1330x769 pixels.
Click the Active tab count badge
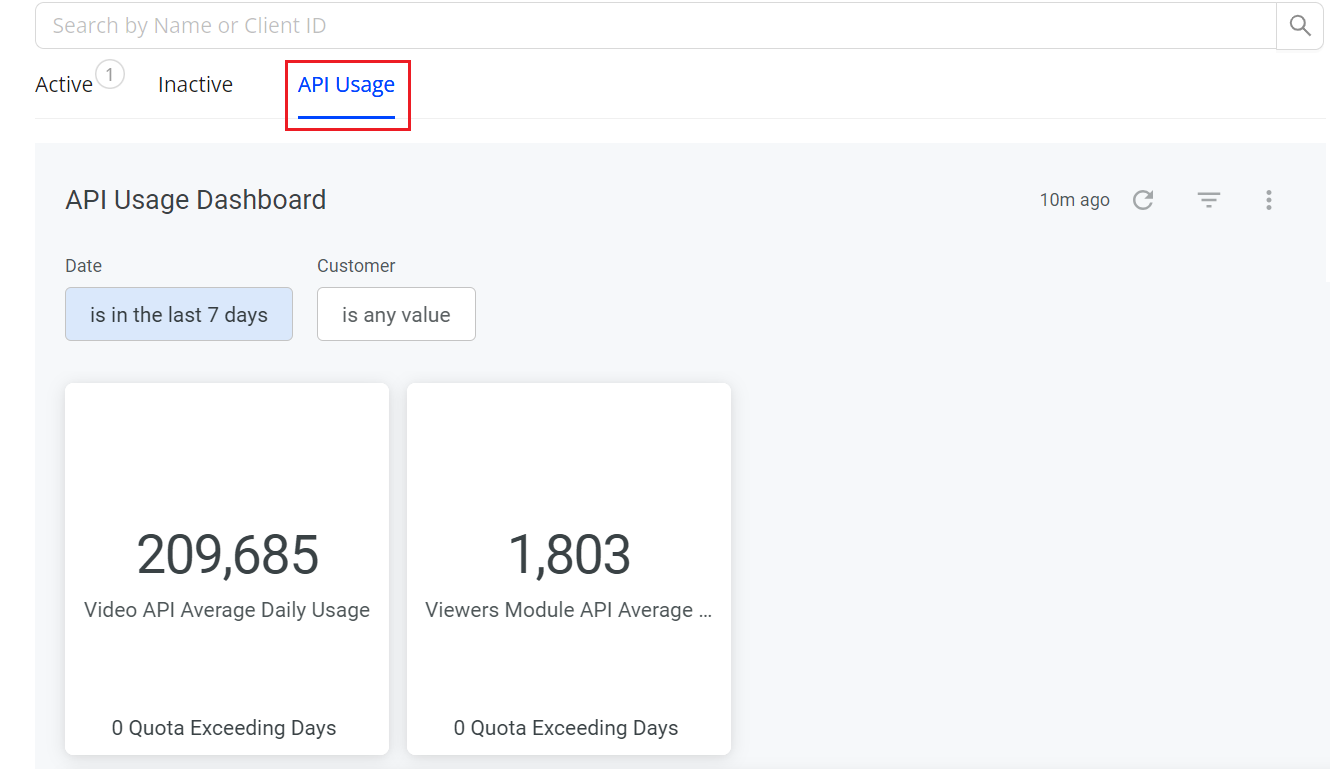110,74
